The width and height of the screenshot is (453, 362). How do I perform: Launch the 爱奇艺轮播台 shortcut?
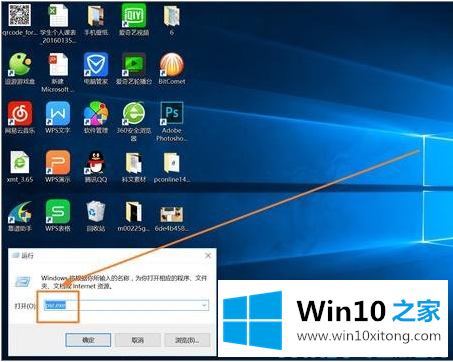pos(134,68)
